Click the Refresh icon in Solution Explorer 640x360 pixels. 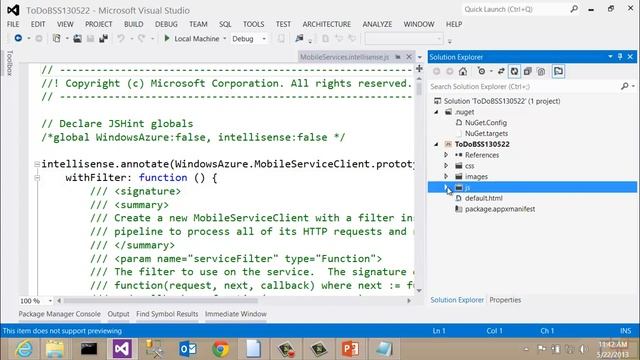tap(514, 71)
